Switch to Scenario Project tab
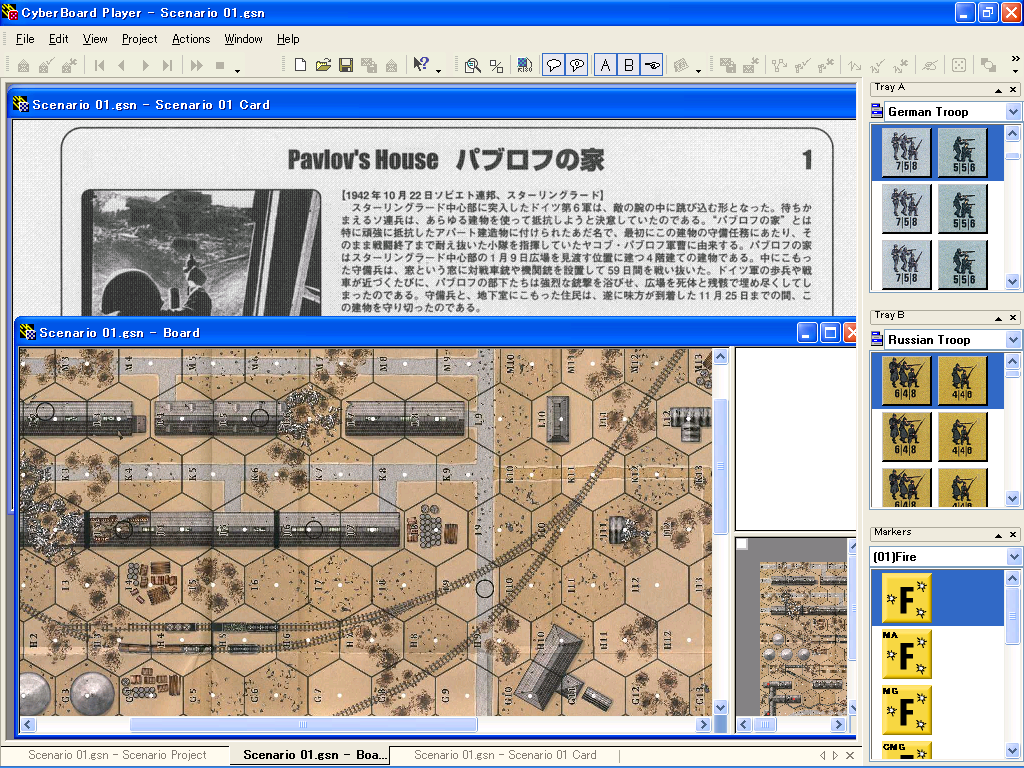 [x=117, y=755]
